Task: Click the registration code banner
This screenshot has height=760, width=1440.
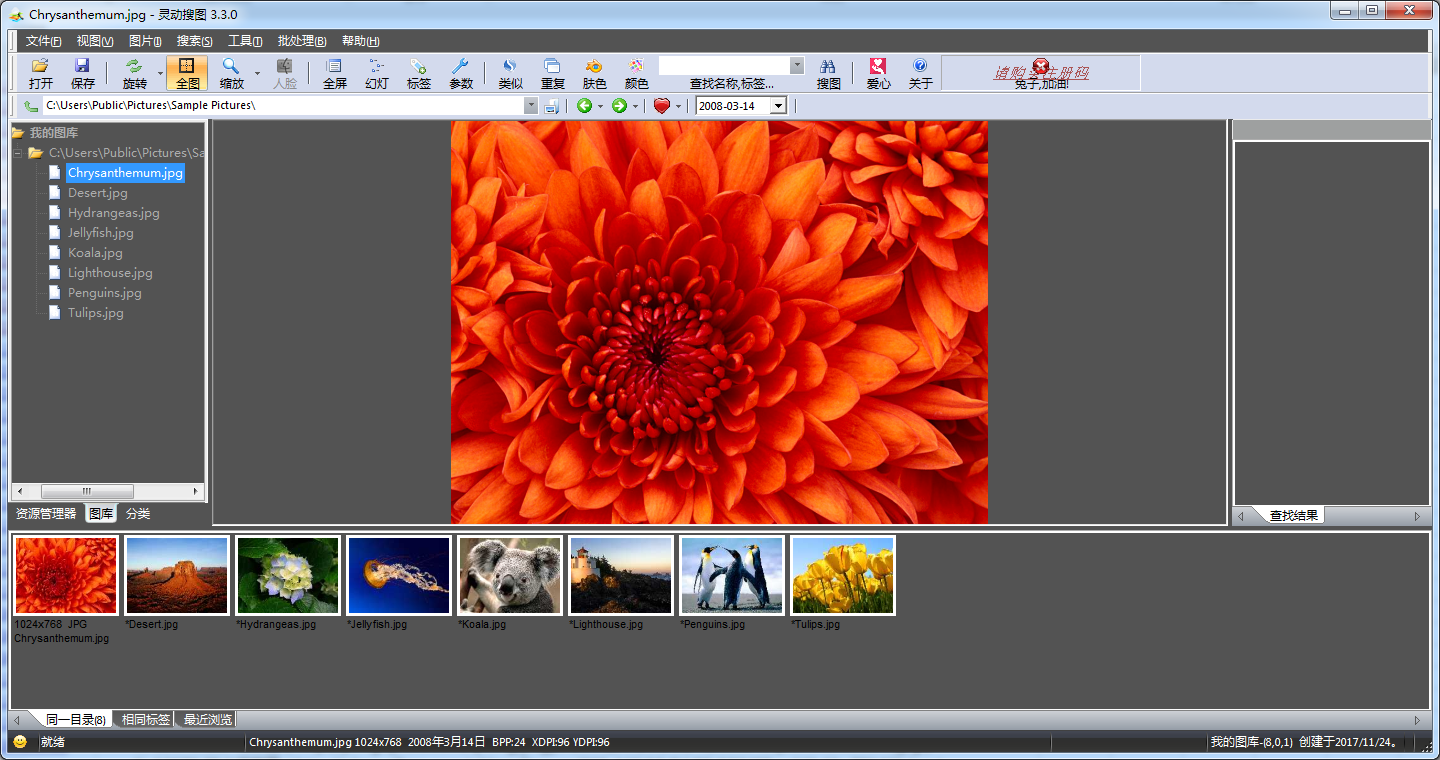Action: pos(1041,73)
